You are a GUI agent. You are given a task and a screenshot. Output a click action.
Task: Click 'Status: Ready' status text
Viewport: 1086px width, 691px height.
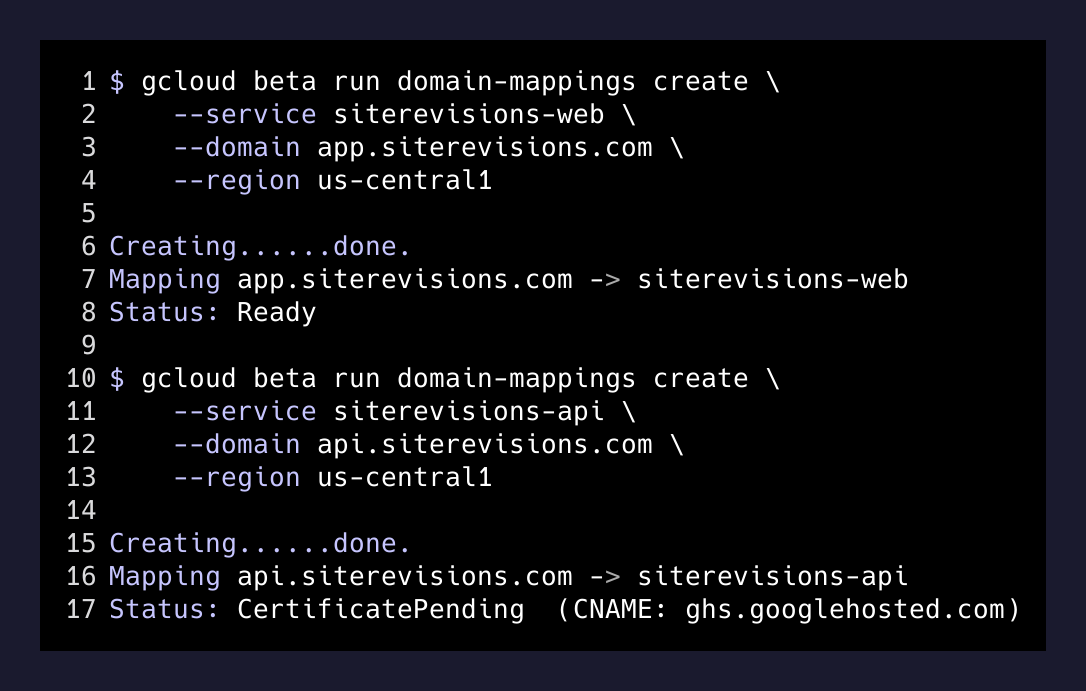(213, 312)
